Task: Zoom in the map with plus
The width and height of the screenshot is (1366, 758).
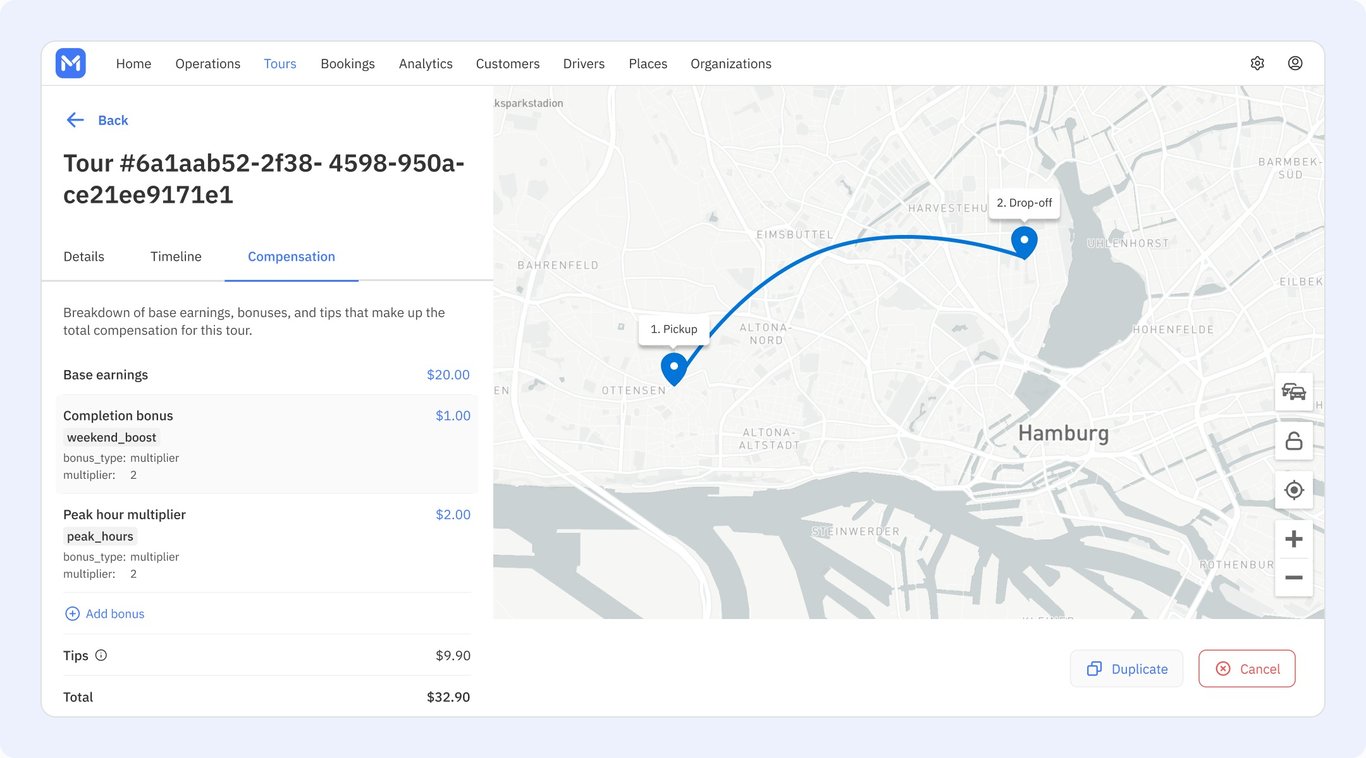Action: (x=1294, y=539)
